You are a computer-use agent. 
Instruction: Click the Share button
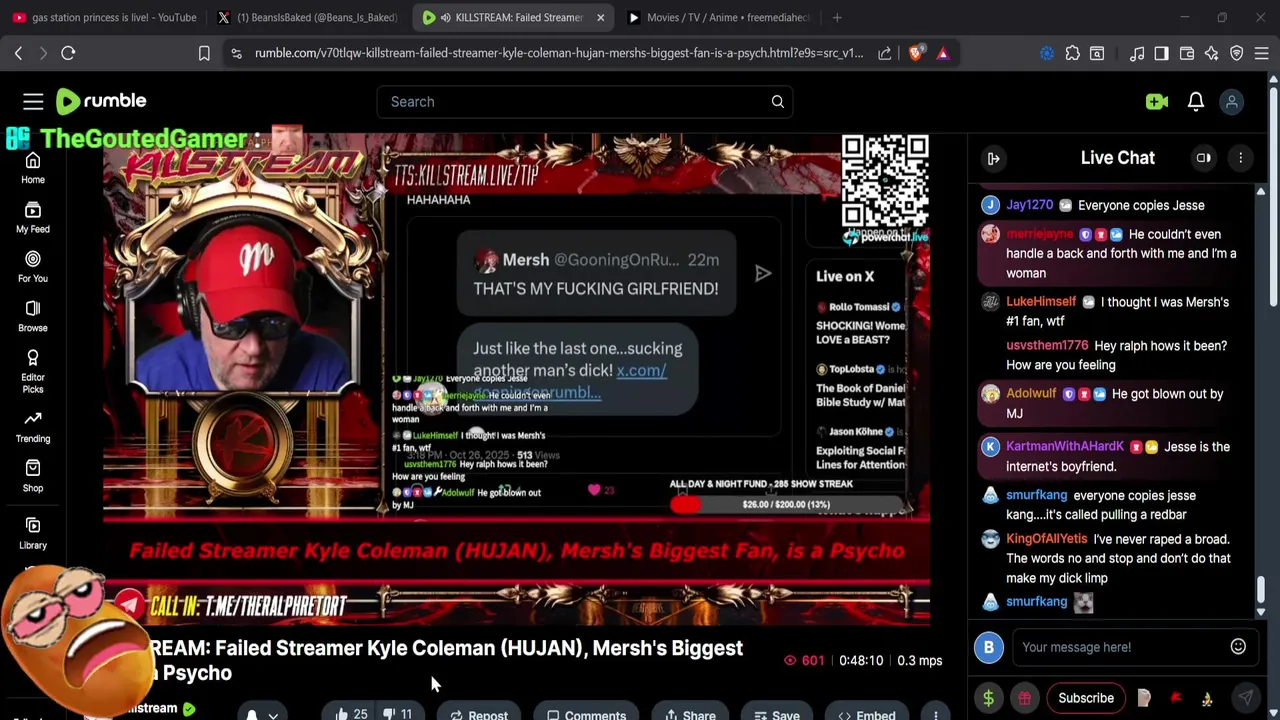[689, 714]
